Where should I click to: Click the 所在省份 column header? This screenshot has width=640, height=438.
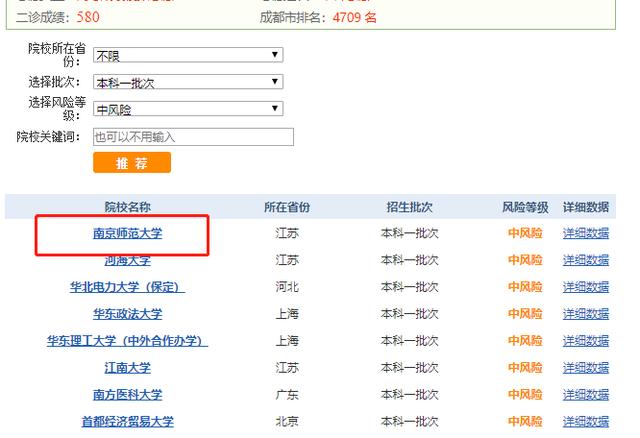click(287, 207)
